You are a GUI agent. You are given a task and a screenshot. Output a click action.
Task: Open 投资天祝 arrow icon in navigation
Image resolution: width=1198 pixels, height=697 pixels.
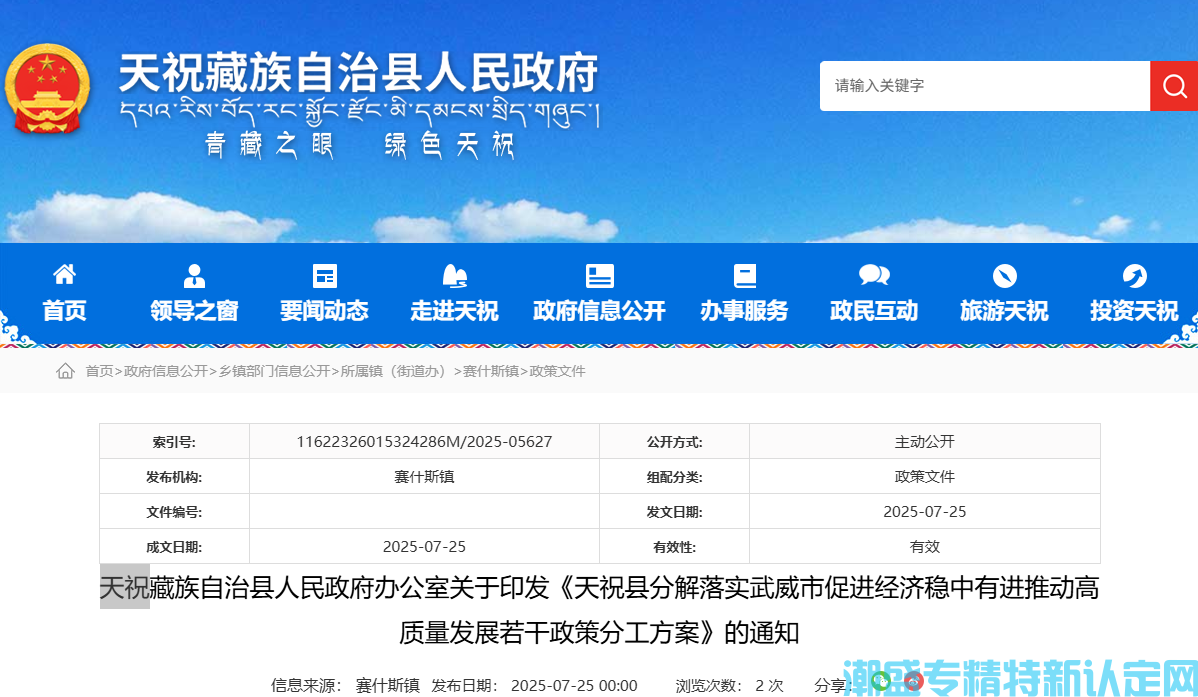[1134, 275]
